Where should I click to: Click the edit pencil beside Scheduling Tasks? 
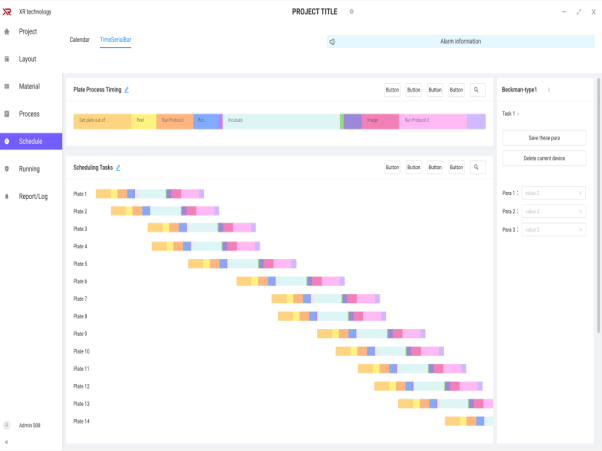(x=116, y=168)
